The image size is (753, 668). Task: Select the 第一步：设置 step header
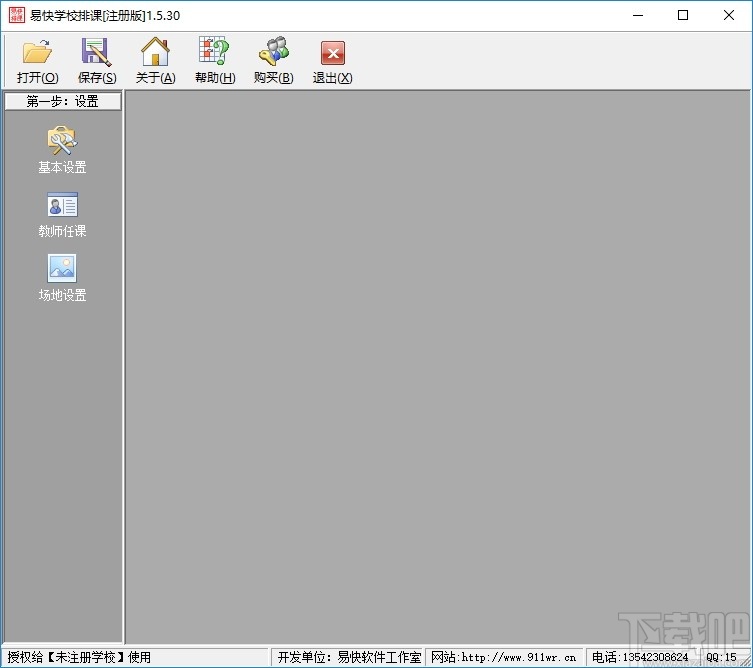(63, 101)
